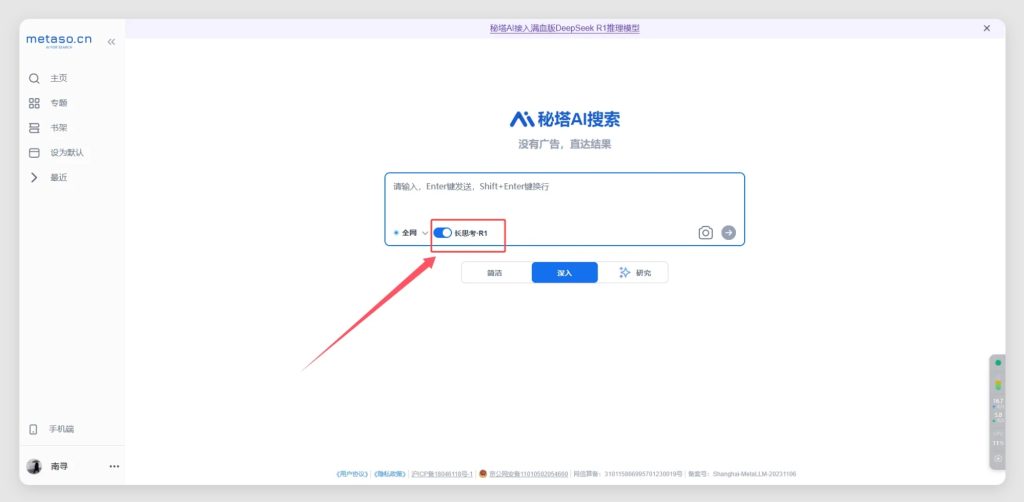Image resolution: width=1024 pixels, height=502 pixels.
Task: Click the 没有广告，直达结果 tagline text
Action: tap(564, 144)
